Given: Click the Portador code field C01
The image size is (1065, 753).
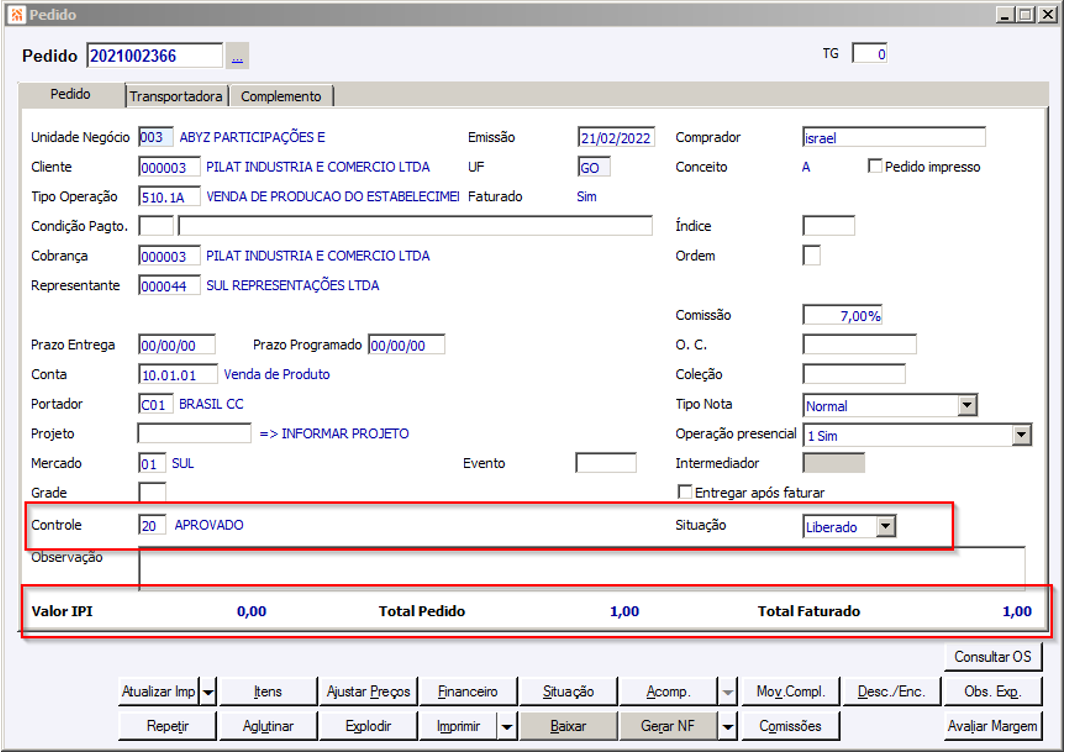Looking at the screenshot, I should click(156, 404).
